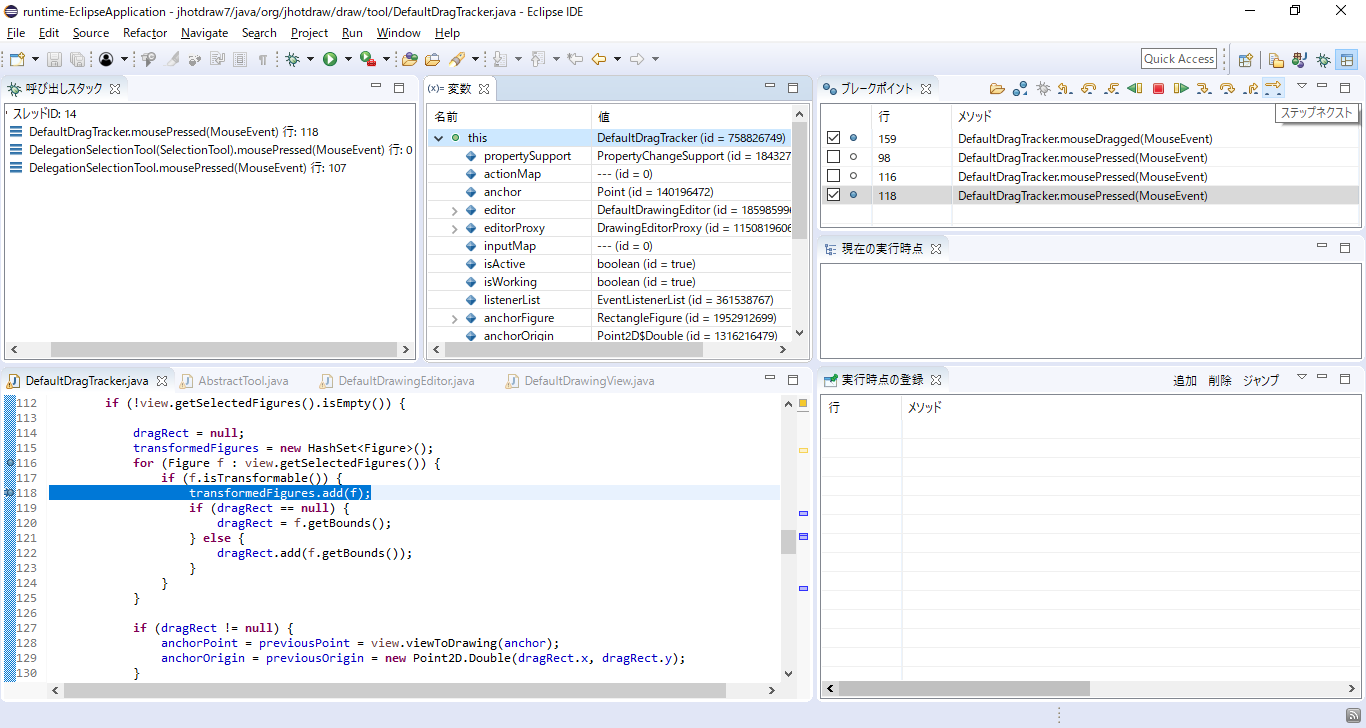1366x728 pixels.
Task: Open the dropdown next to the New wizard icon
Action: coord(35,60)
